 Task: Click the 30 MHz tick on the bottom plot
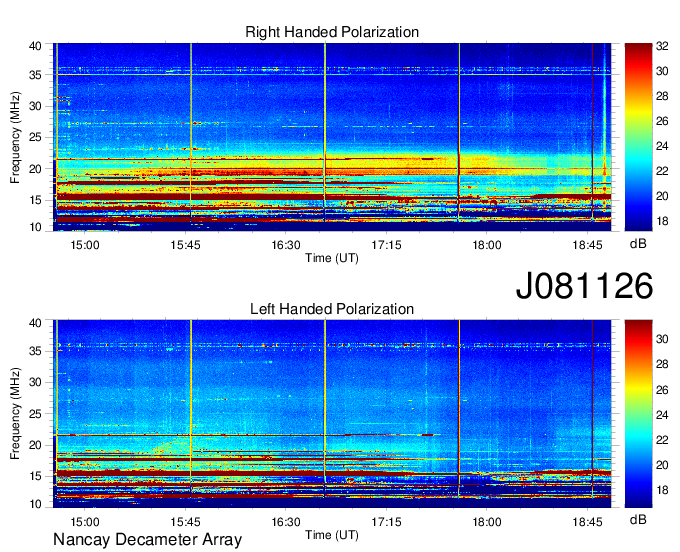35,382
